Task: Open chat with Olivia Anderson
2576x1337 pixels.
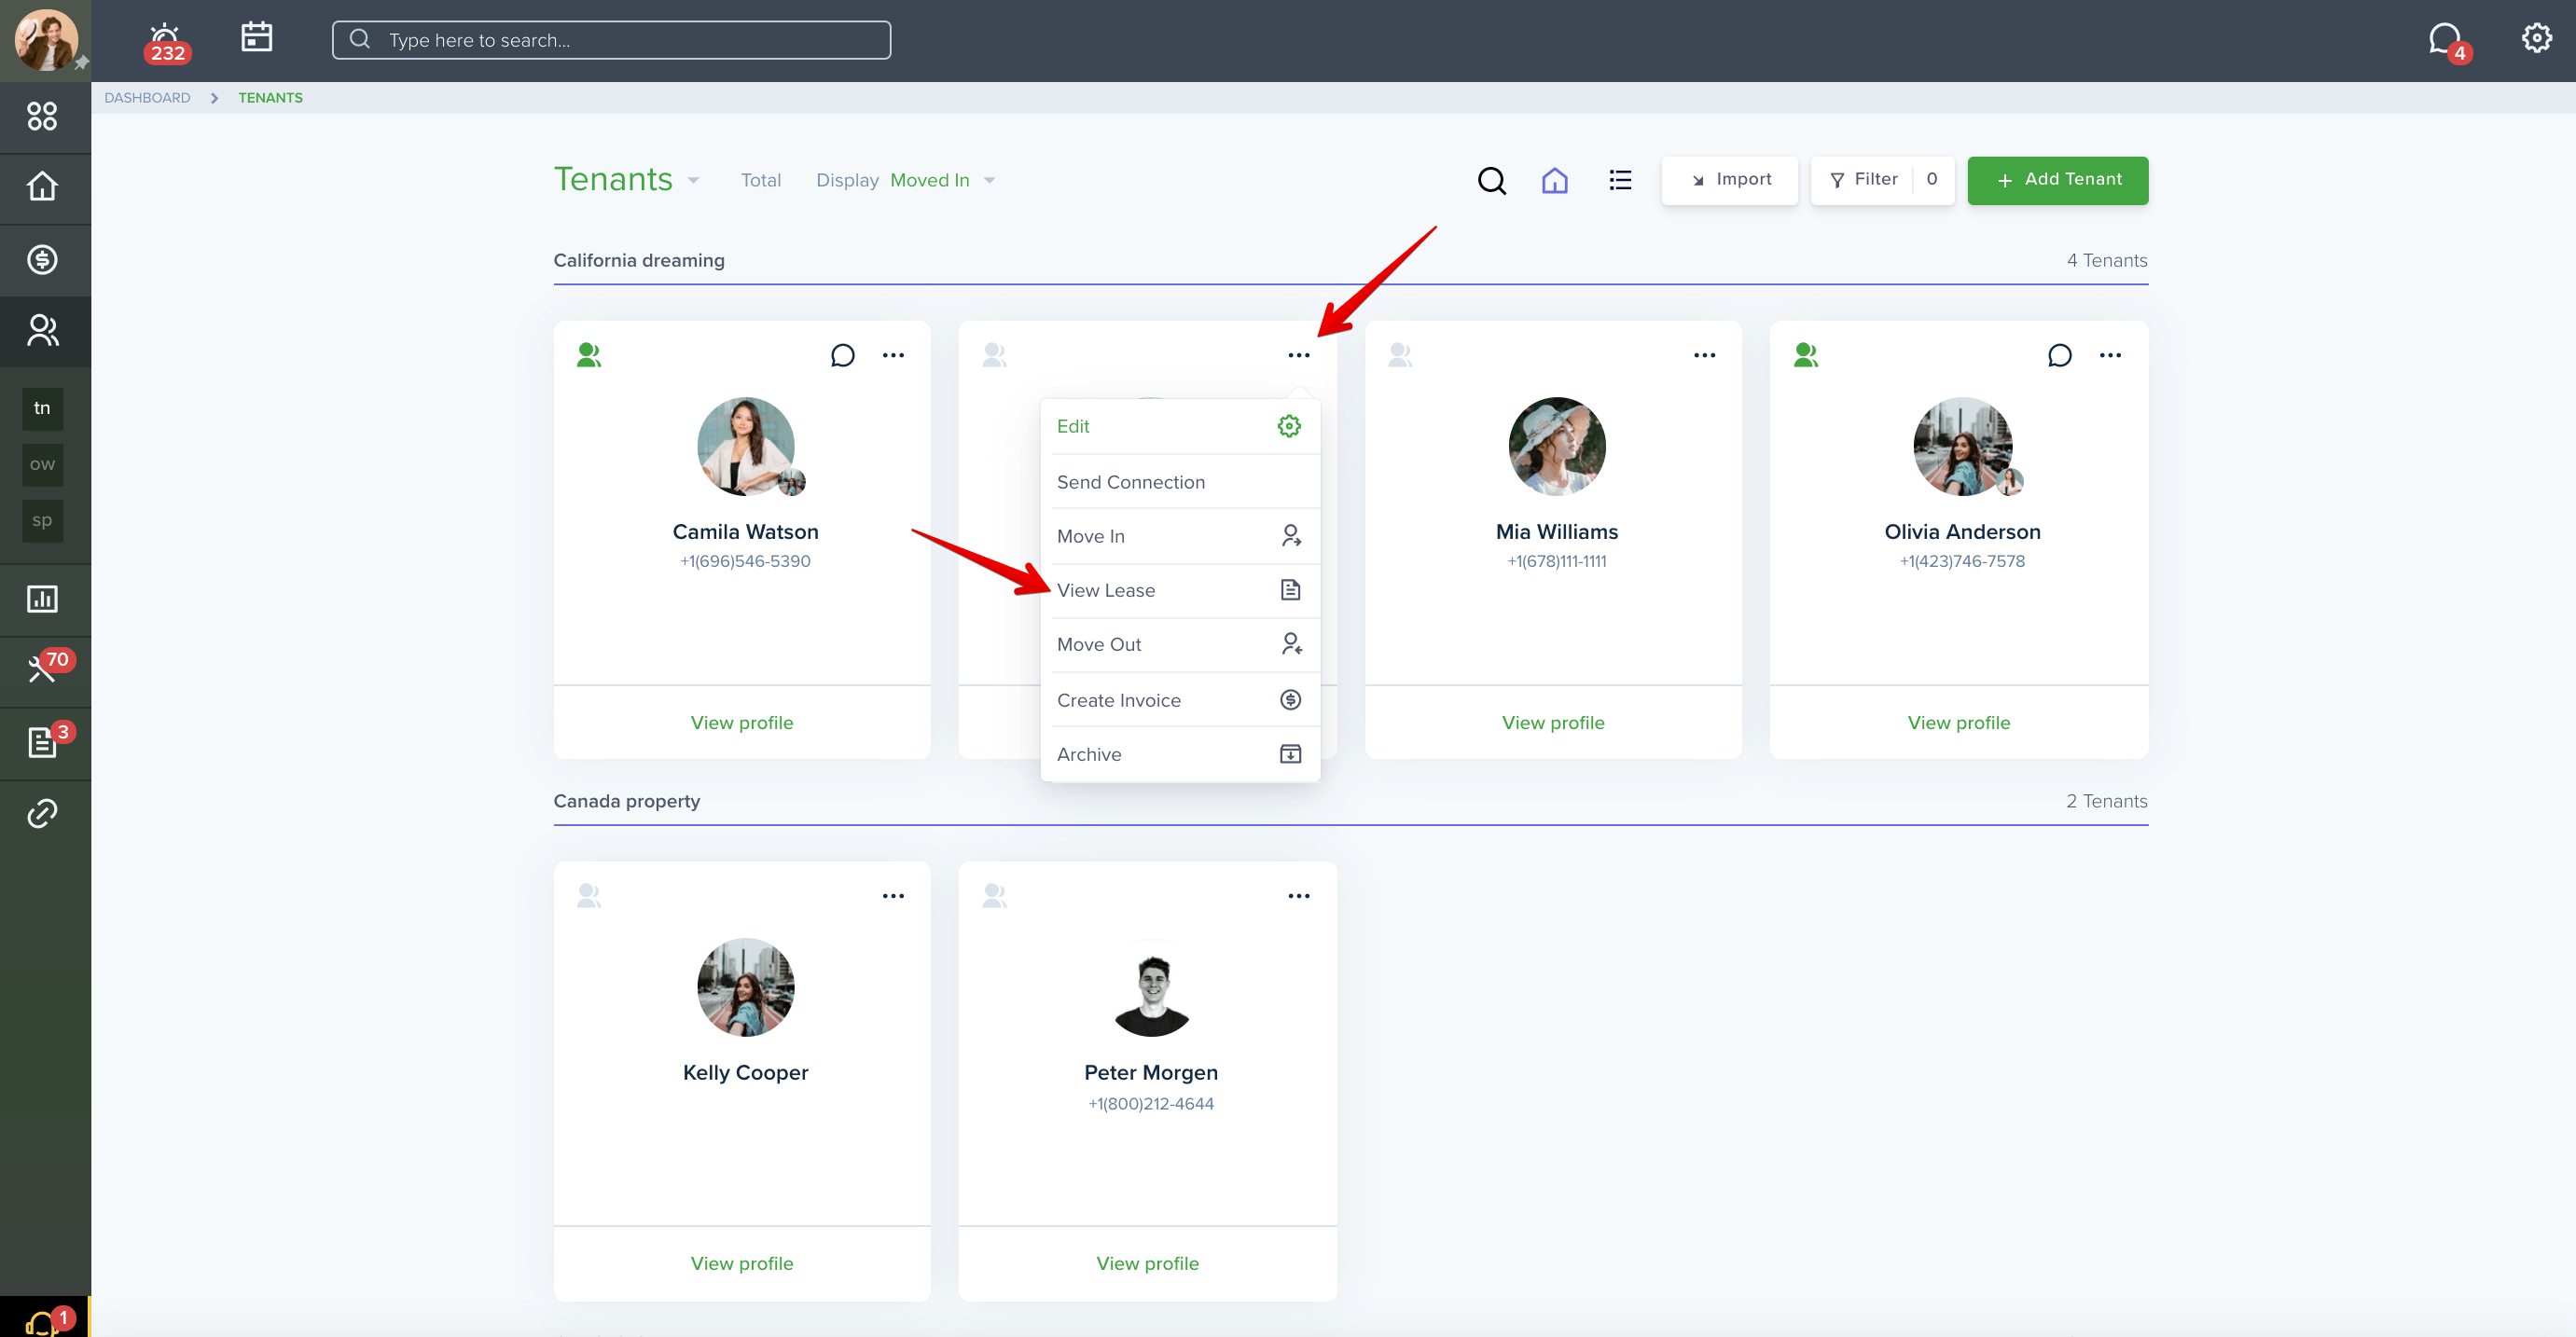Action: pyautogui.click(x=2059, y=355)
